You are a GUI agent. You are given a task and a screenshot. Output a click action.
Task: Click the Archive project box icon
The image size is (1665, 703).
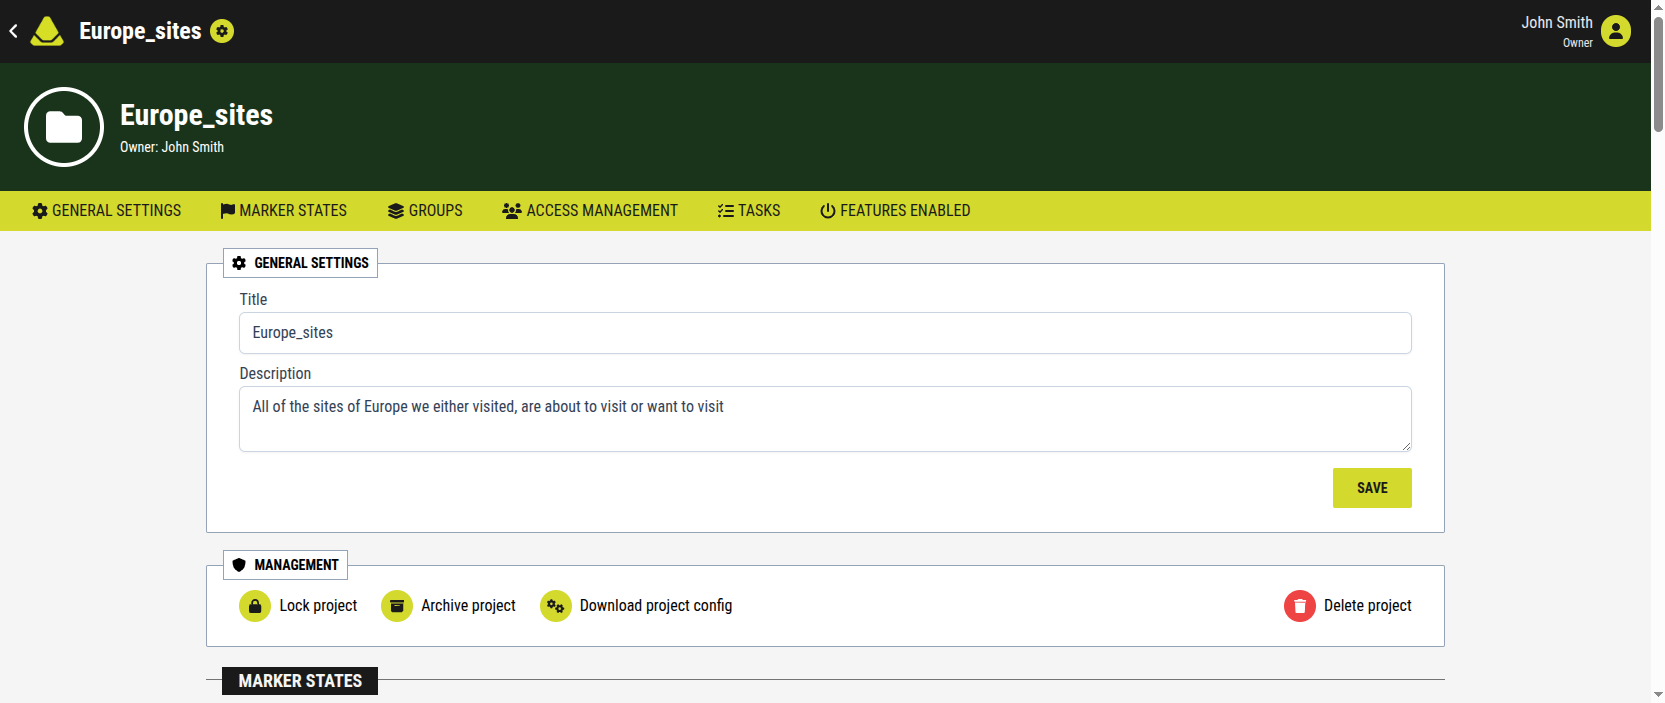point(397,606)
